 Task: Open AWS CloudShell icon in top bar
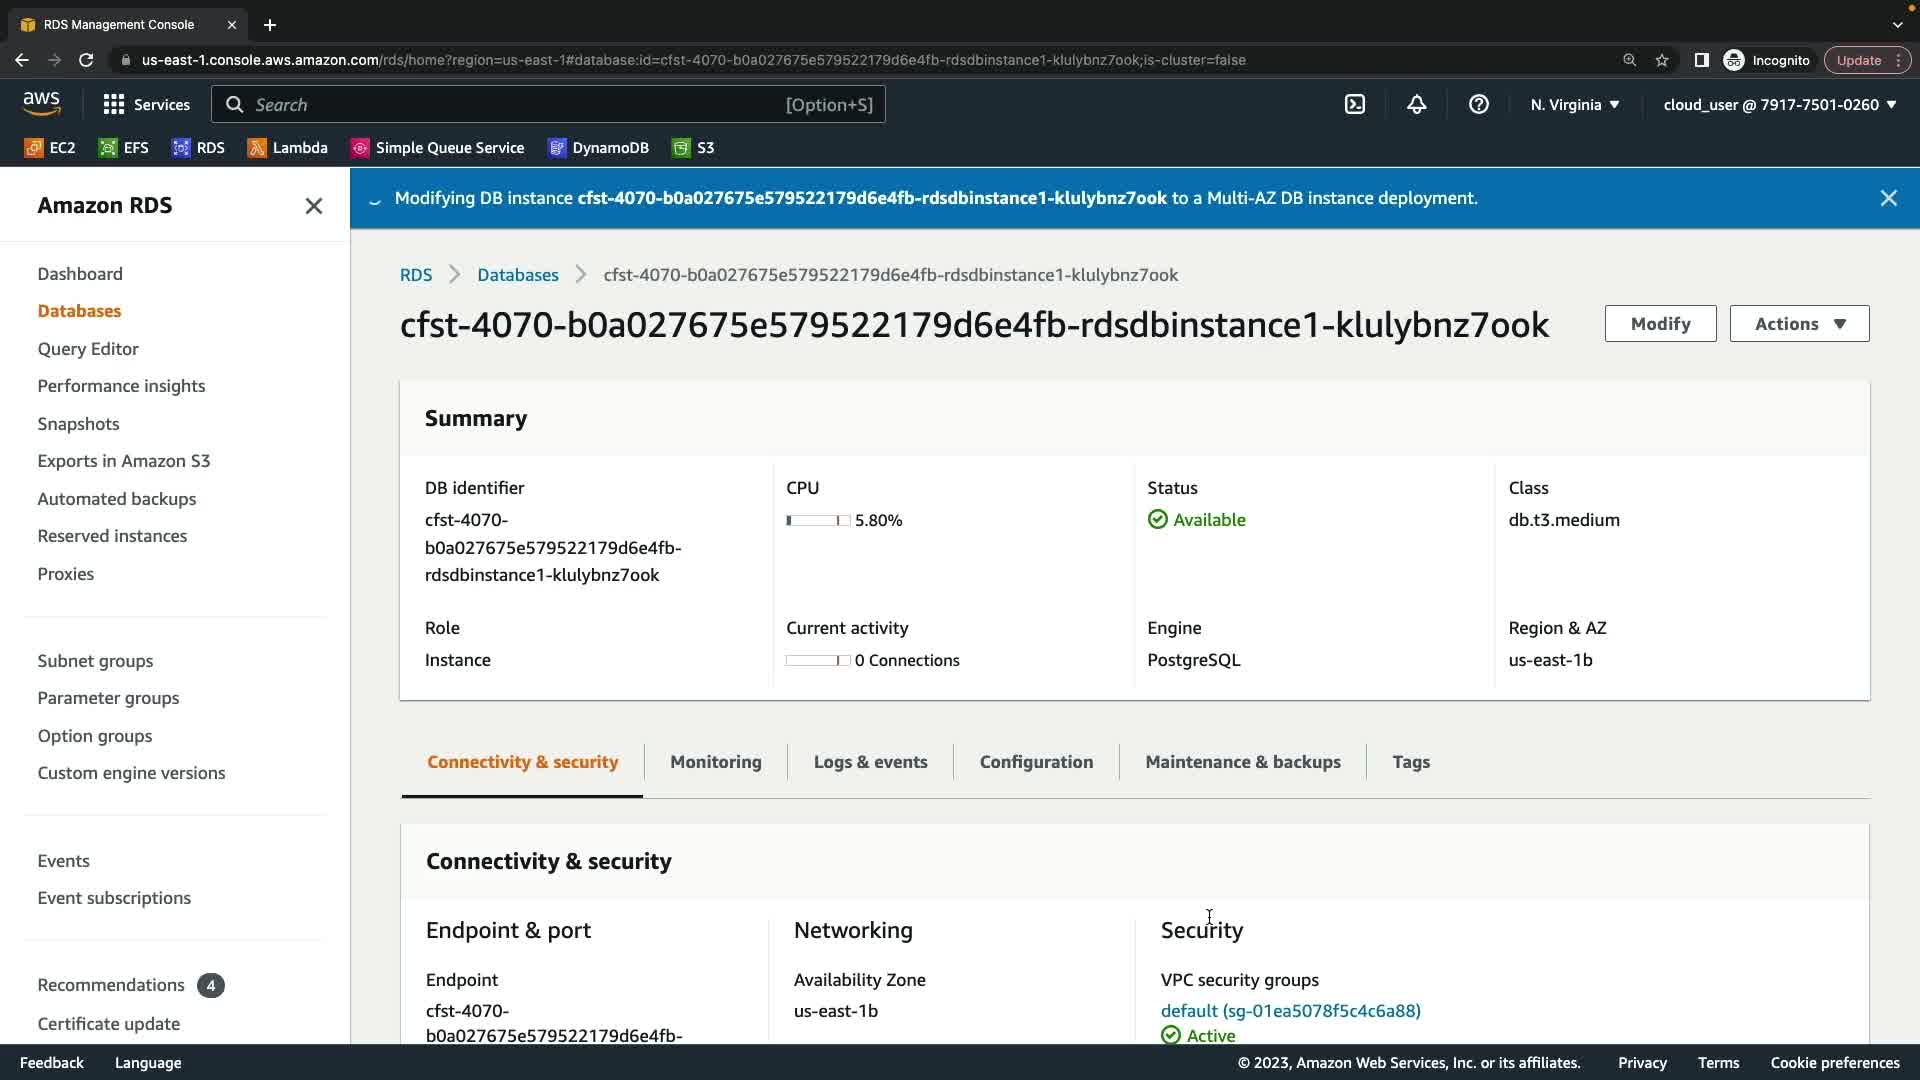pyautogui.click(x=1355, y=104)
